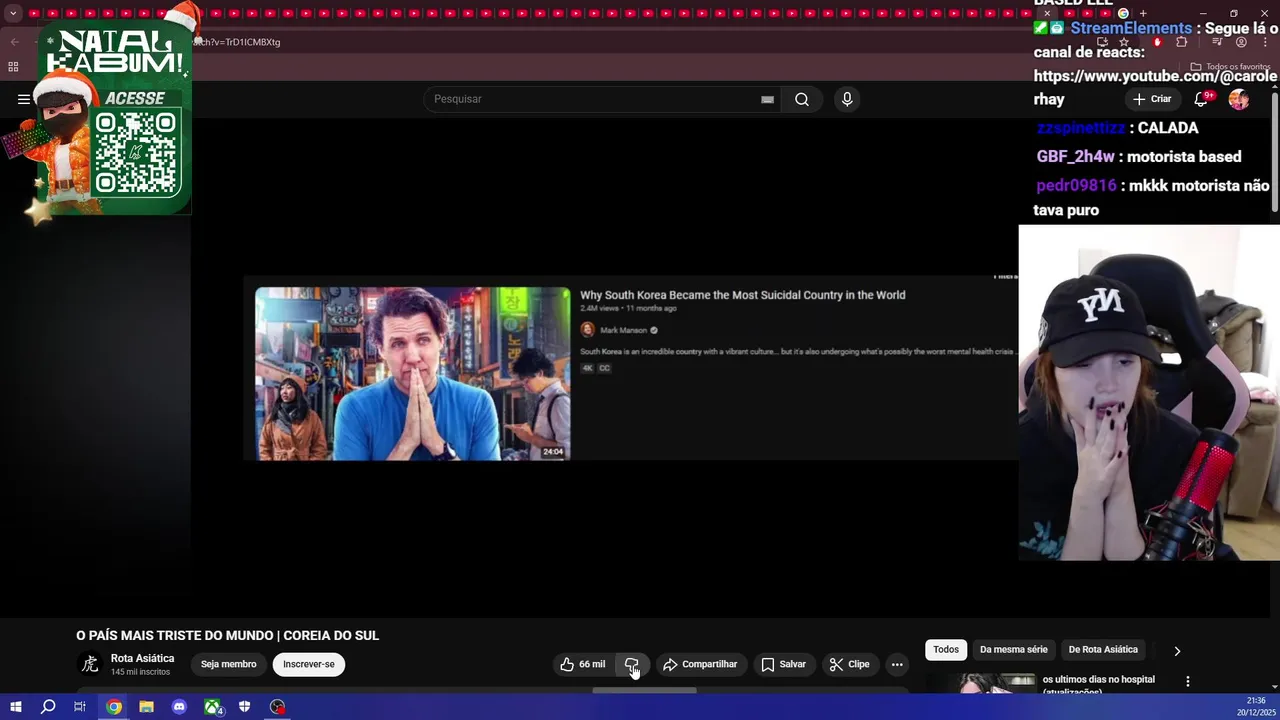
Task: Dislike the video with thumbs-down
Action: (632, 664)
